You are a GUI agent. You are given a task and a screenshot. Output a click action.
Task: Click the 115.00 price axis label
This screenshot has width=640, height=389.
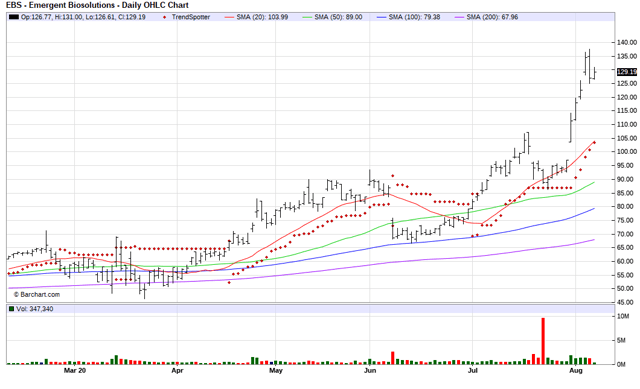coord(627,111)
